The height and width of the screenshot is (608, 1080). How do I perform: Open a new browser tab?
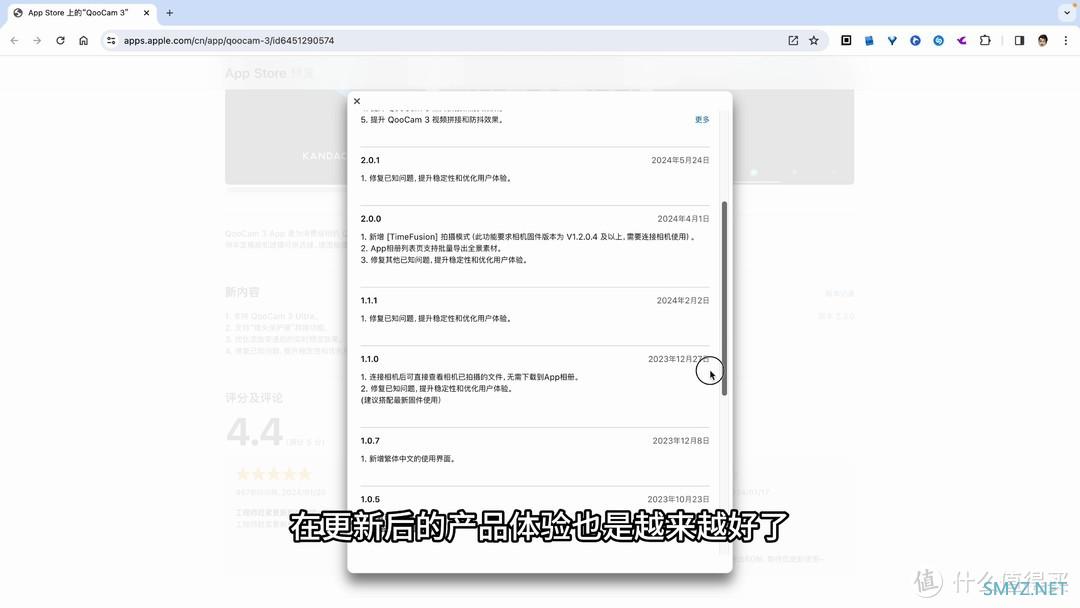point(169,12)
